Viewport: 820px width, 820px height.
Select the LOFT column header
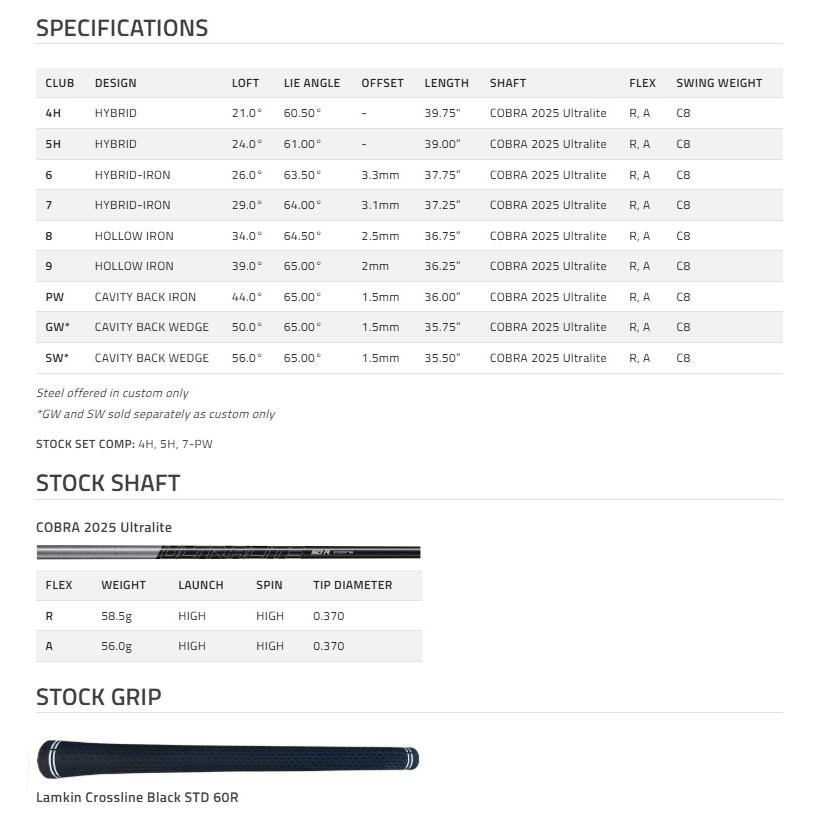(x=245, y=83)
